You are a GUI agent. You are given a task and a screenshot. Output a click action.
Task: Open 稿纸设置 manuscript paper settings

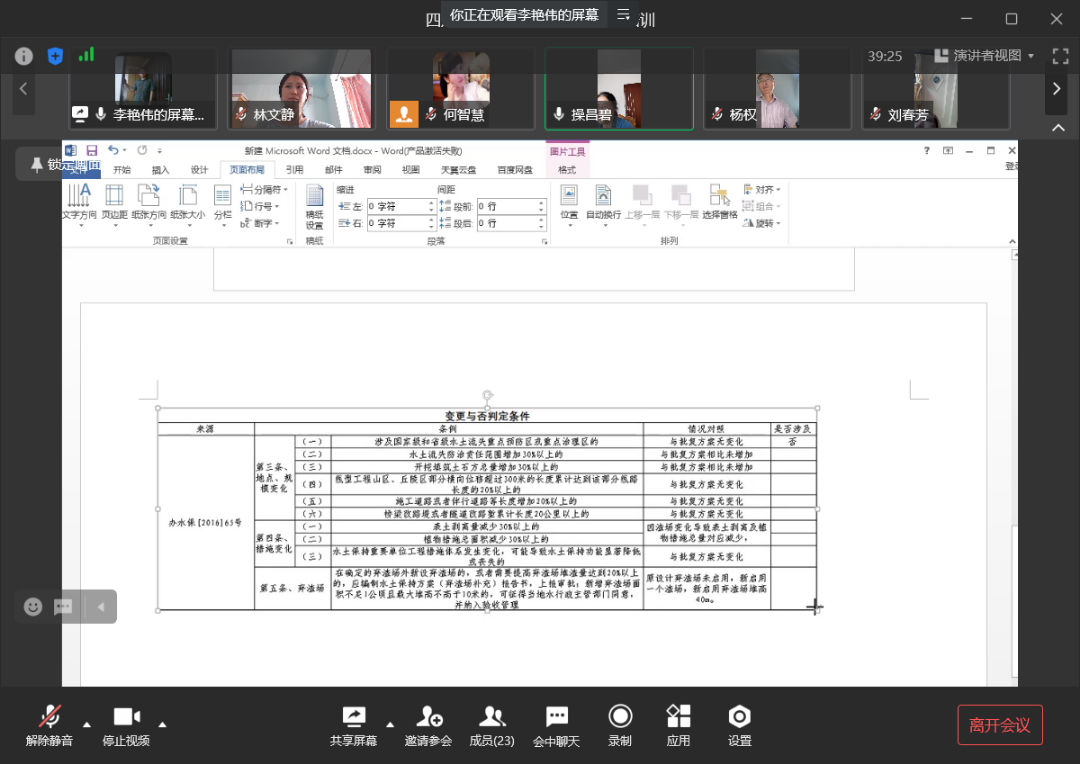click(x=315, y=207)
